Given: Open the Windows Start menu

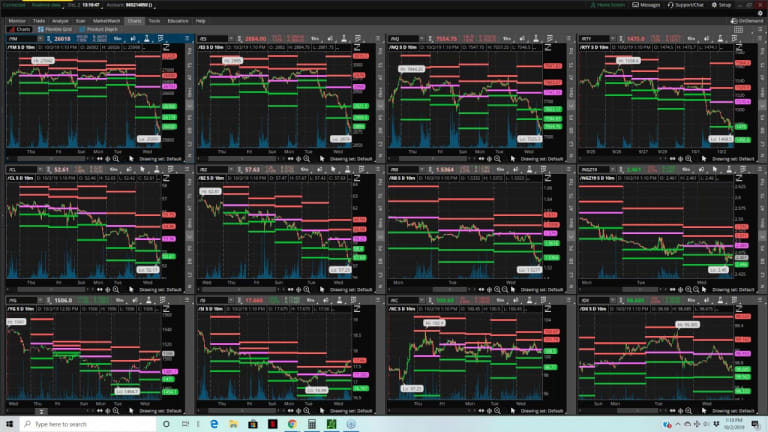Looking at the screenshot, I should [9, 424].
